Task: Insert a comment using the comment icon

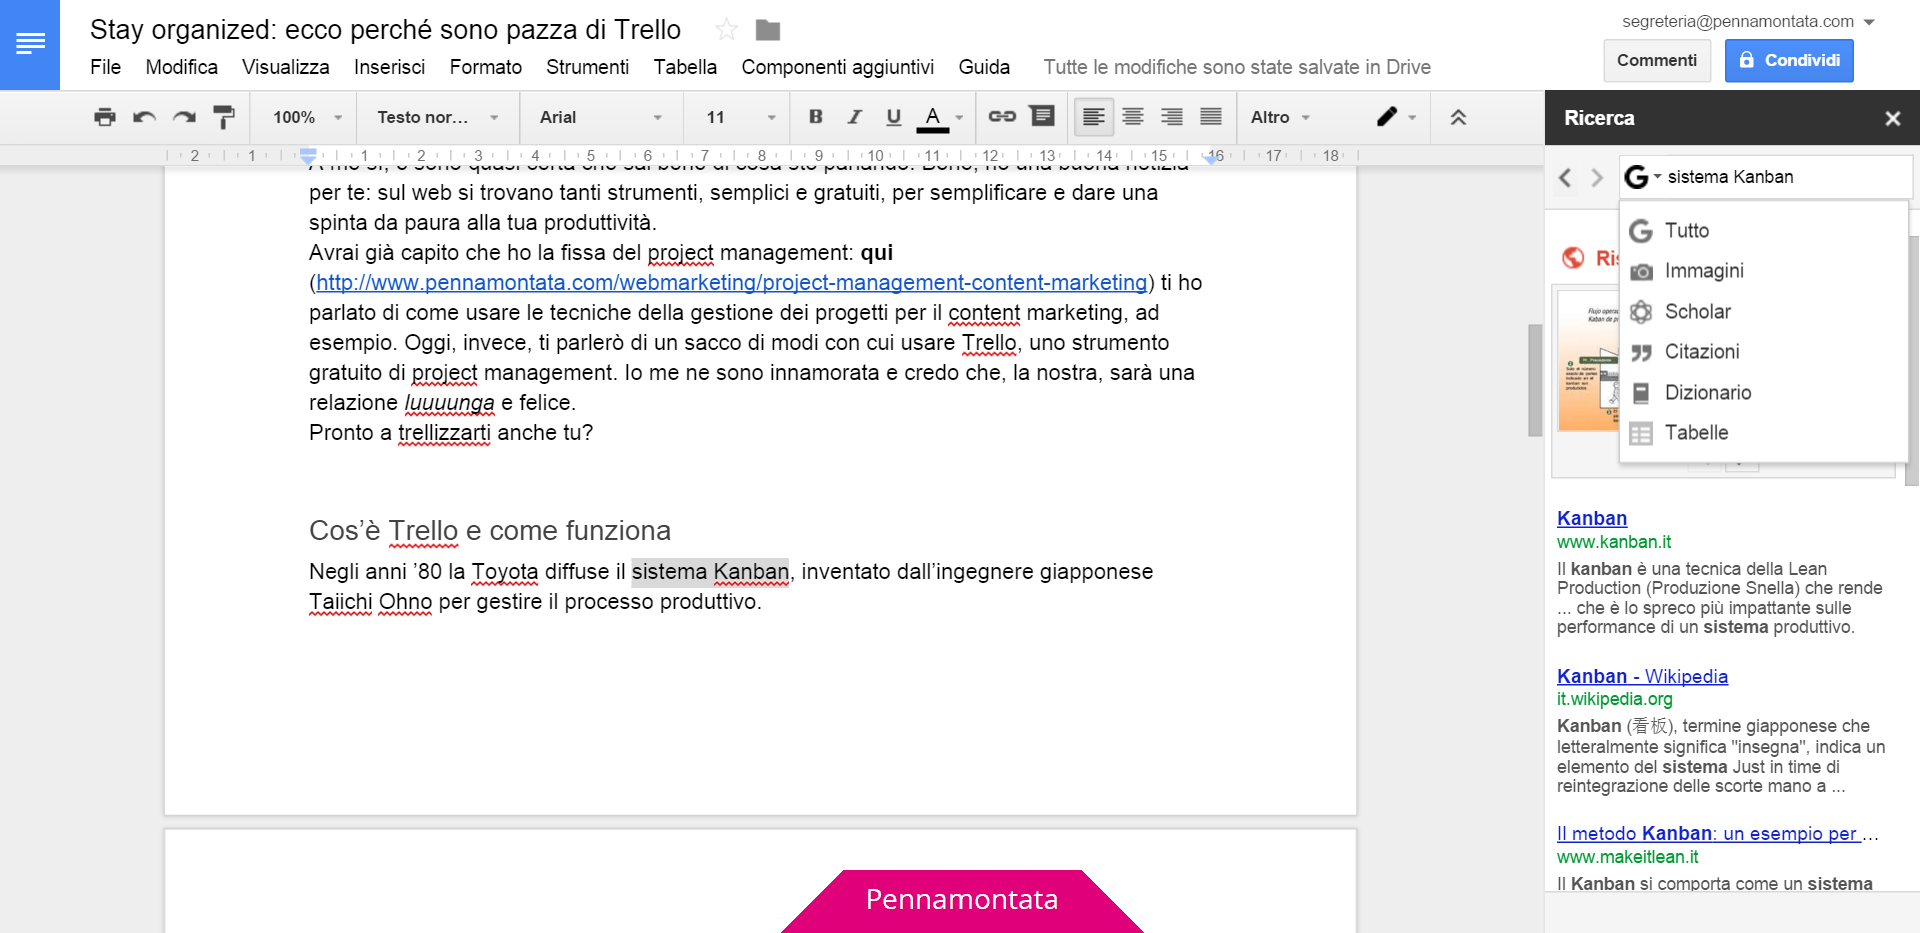Action: pos(1042,117)
